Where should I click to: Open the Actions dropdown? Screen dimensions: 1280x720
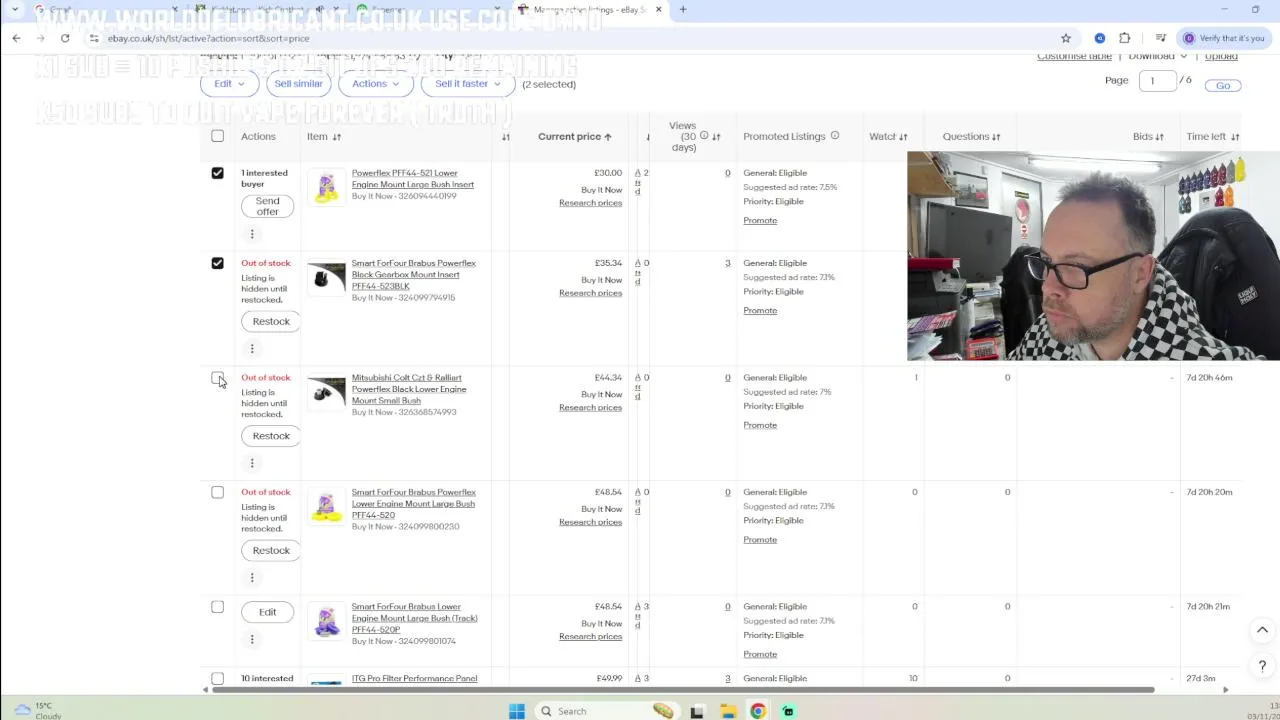tap(376, 84)
